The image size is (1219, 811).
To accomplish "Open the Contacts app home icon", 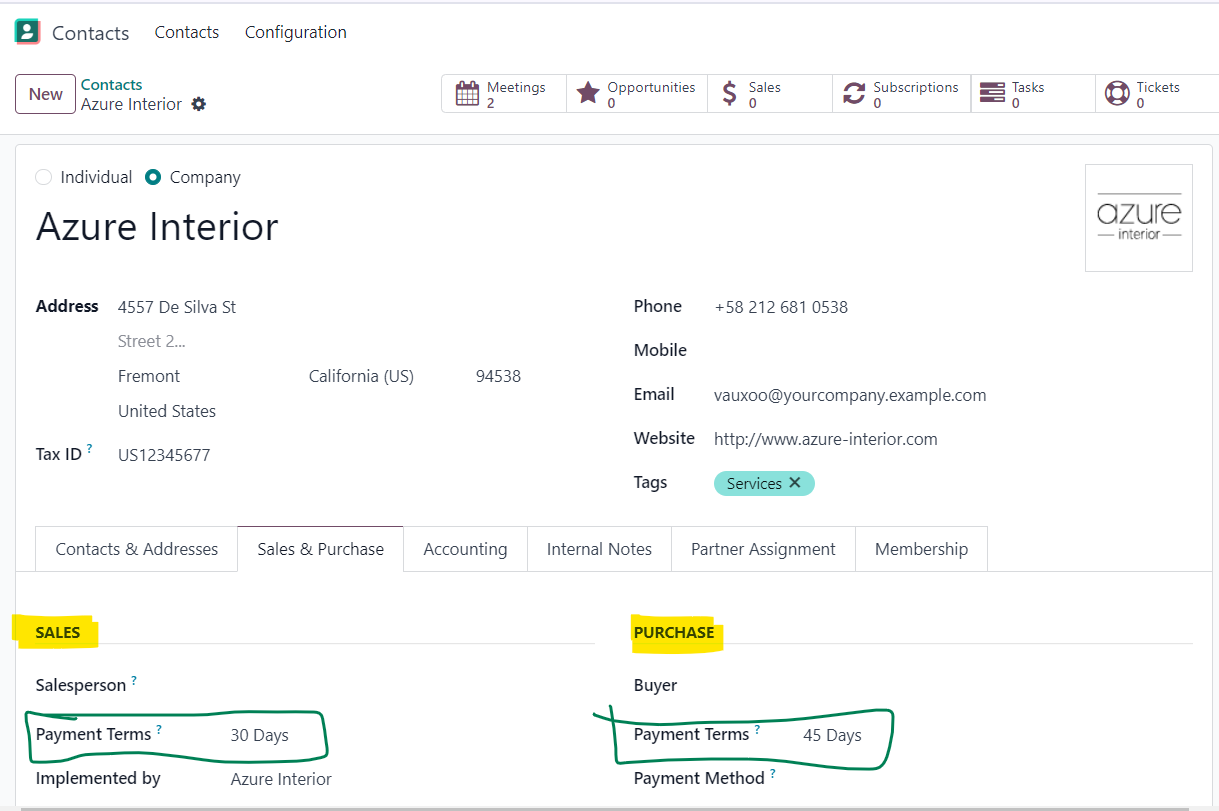I will coord(27,32).
